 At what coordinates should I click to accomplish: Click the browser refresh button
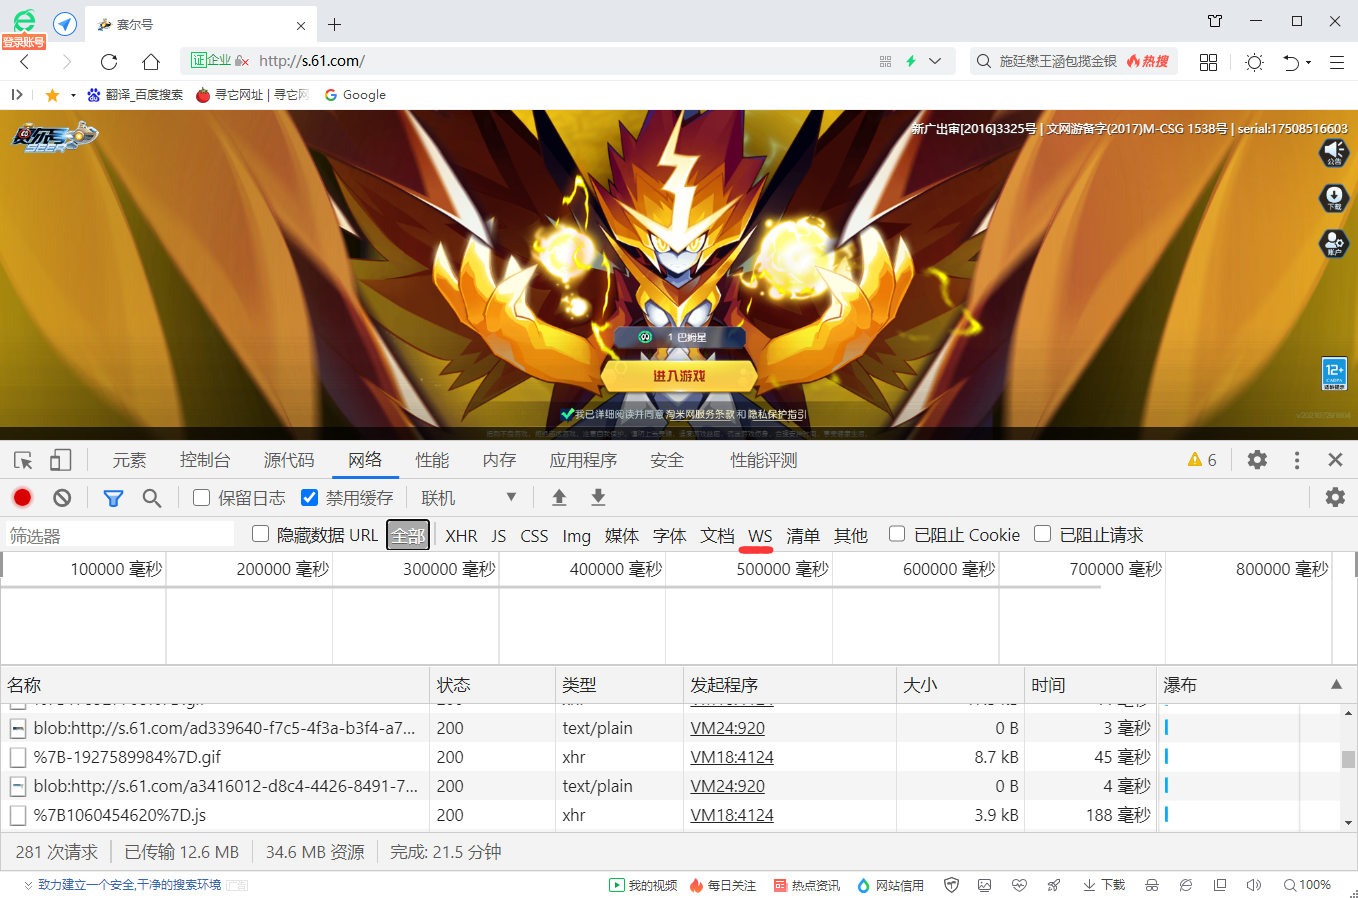(x=109, y=62)
